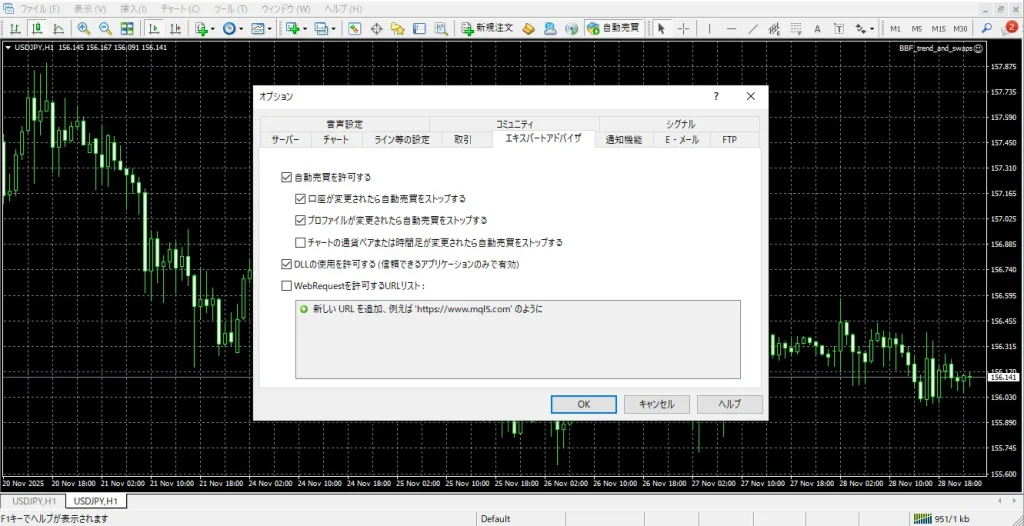Enable WebRequestを許可するURLリスト checkbox
1024x526 pixels.
pos(286,286)
